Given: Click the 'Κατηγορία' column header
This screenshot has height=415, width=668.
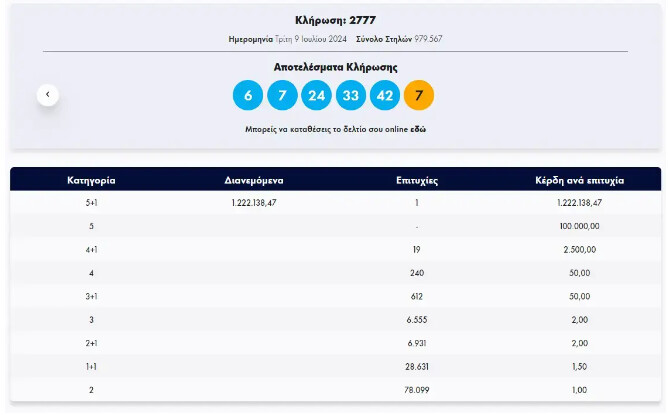Looking at the screenshot, I should coord(91,181).
